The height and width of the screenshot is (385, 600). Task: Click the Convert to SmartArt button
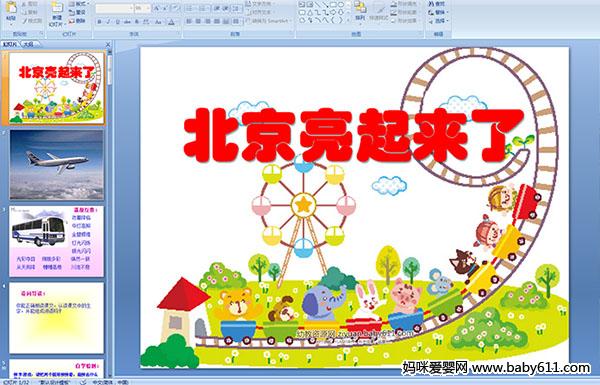click(x=269, y=21)
